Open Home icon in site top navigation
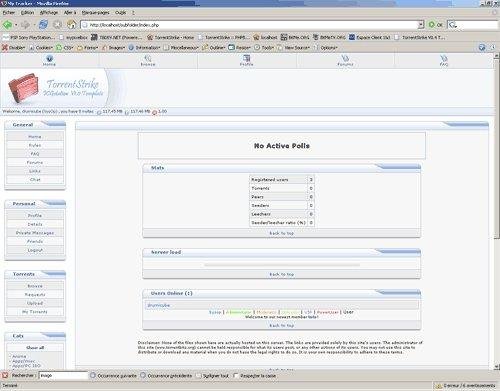The width and height of the screenshot is (500, 391). [49, 58]
